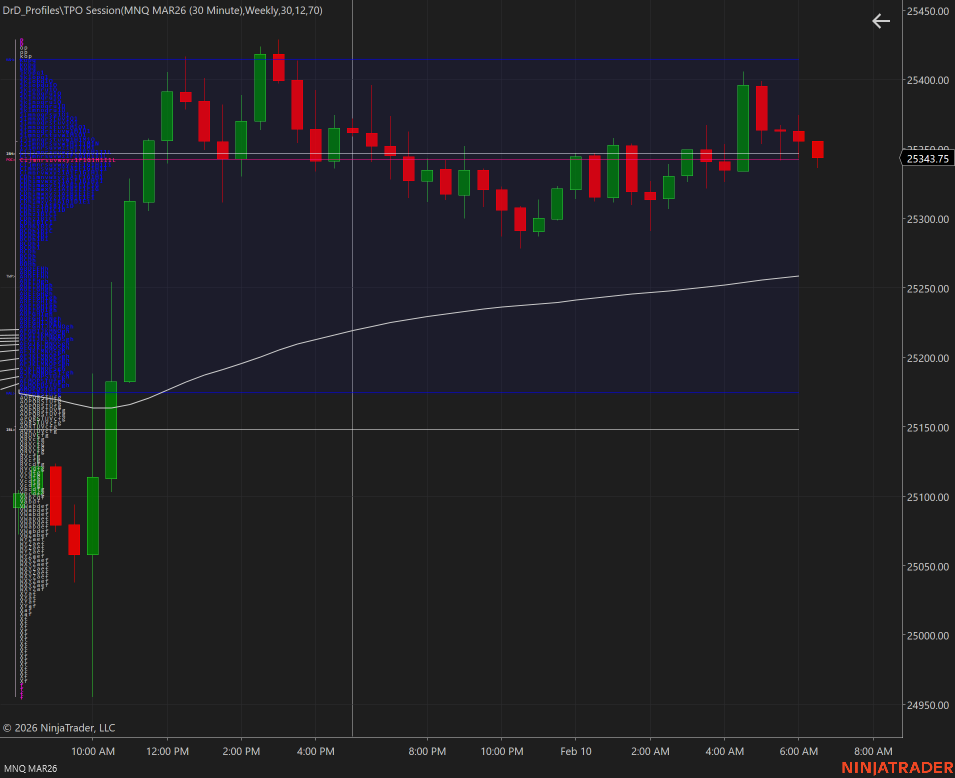Click the 25000.00 price axis label

(x=927, y=636)
